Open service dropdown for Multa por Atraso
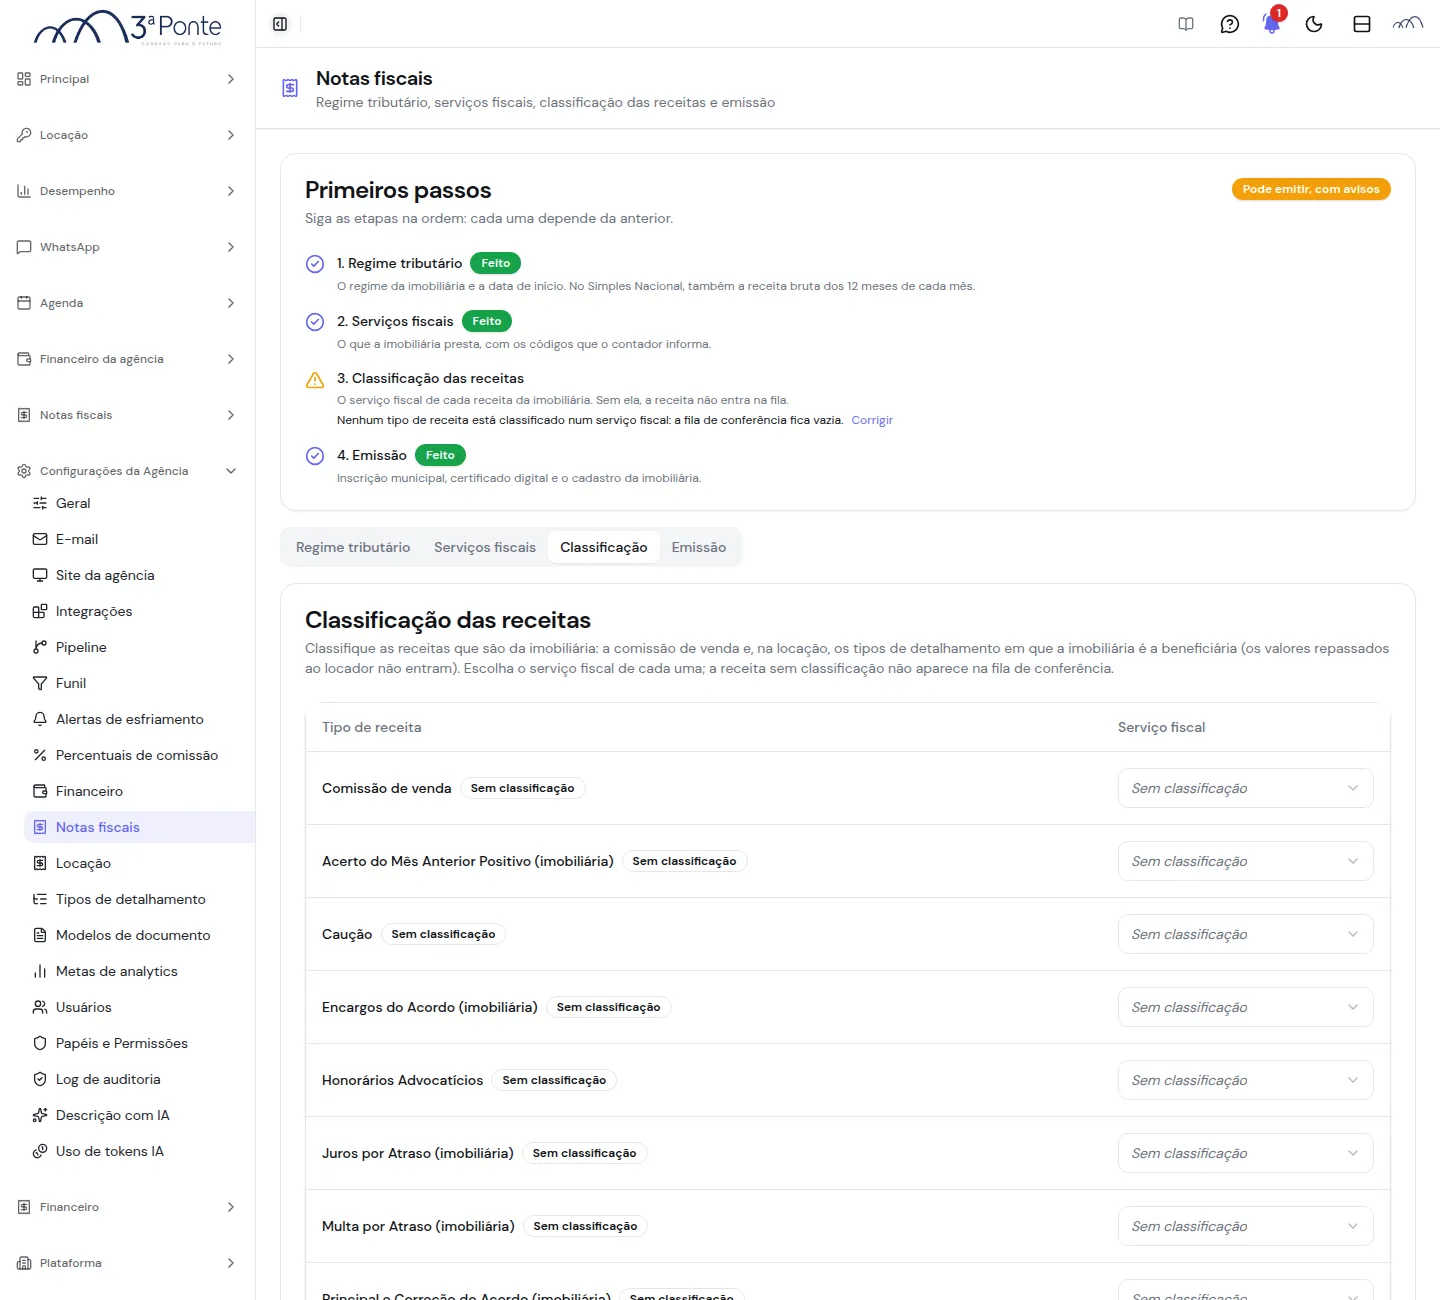Screen dimensions: 1440x1300 tap(1245, 1226)
